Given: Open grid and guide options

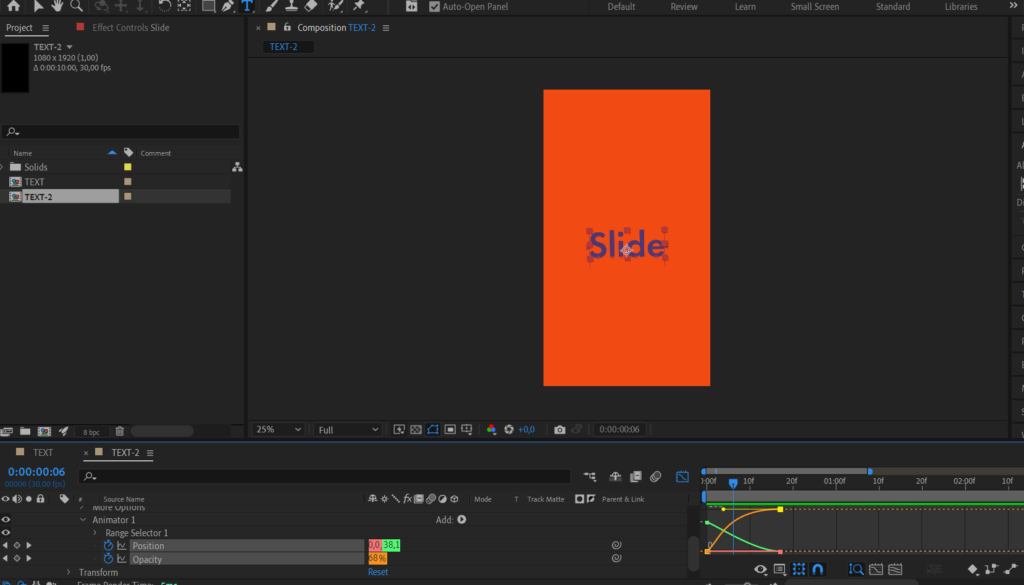Looking at the screenshot, I should coord(466,430).
